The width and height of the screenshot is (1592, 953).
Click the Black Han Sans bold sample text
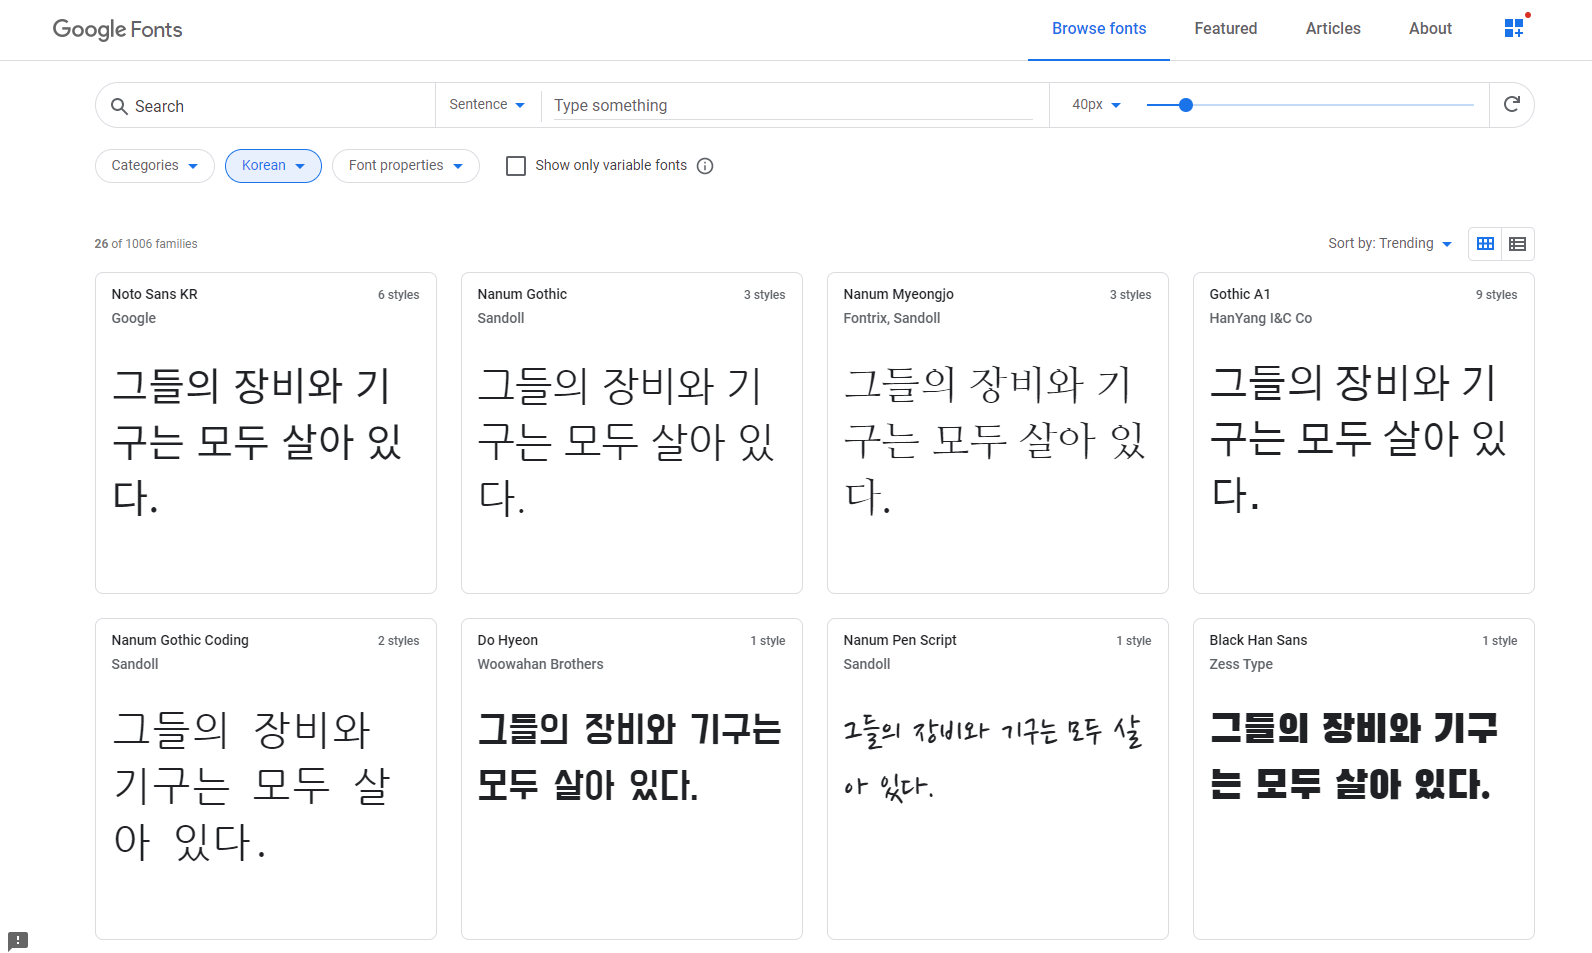click(x=1354, y=756)
